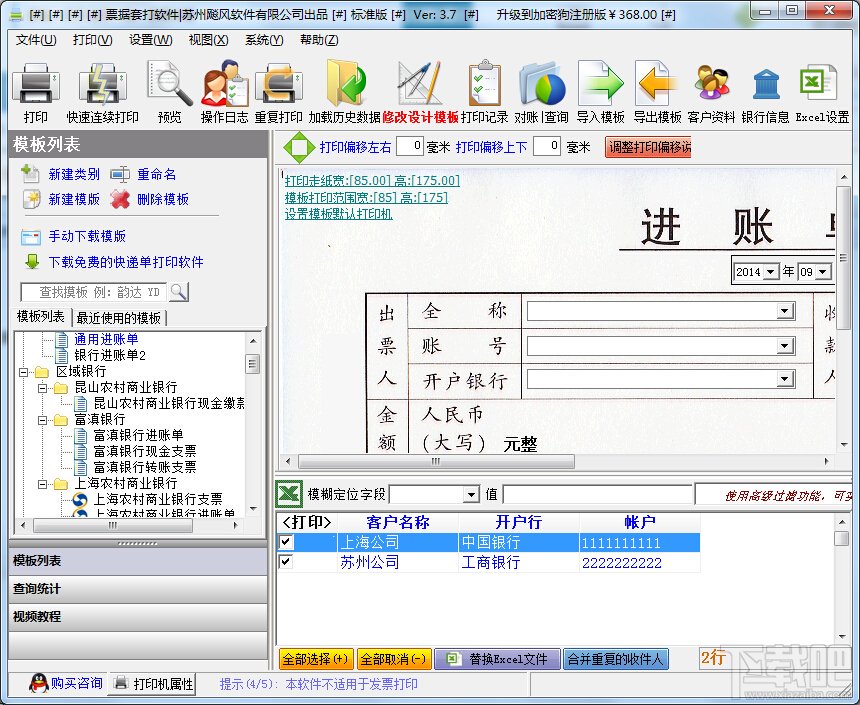This screenshot has width=860, height=705.
Task: Switch to 最近使用的模板 tab
Action: pos(118,318)
